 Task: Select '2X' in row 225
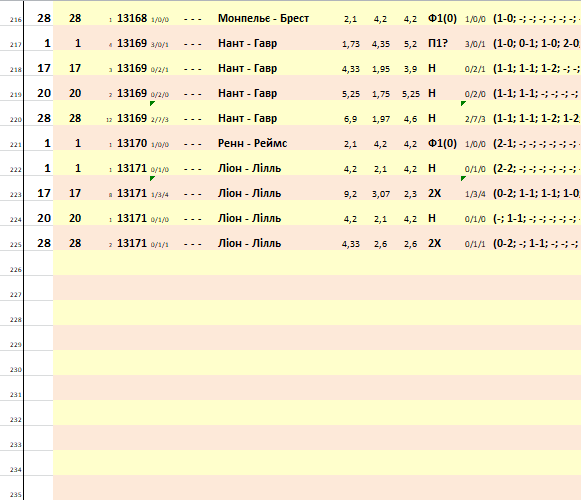[x=435, y=243]
